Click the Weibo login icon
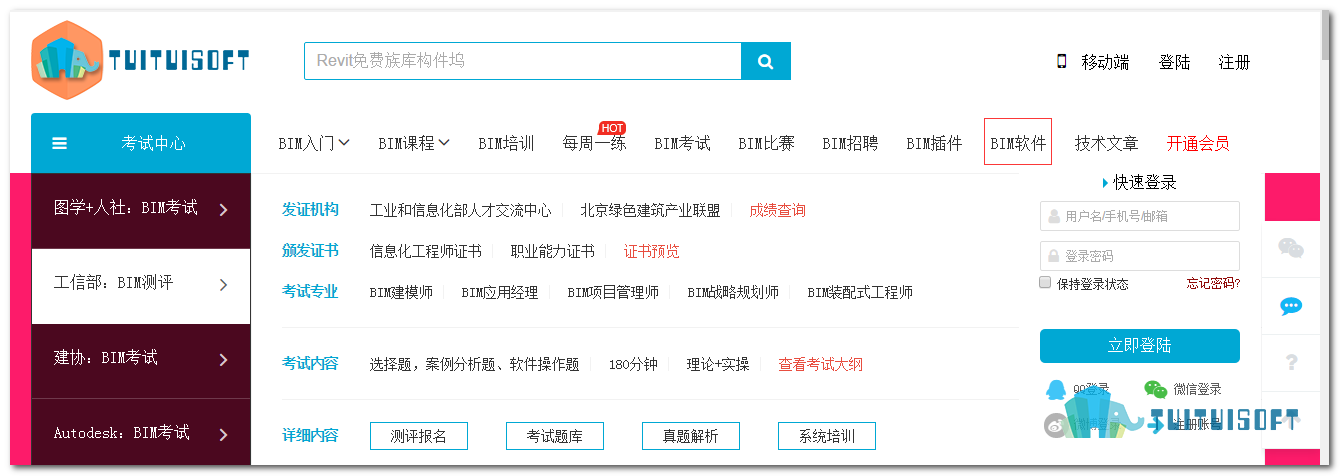The width and height of the screenshot is (1340, 476). 1056,425
